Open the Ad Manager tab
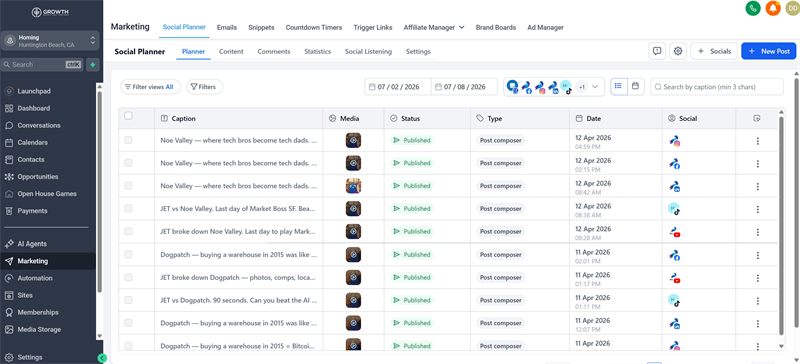This screenshot has height=364, width=800. (x=545, y=28)
